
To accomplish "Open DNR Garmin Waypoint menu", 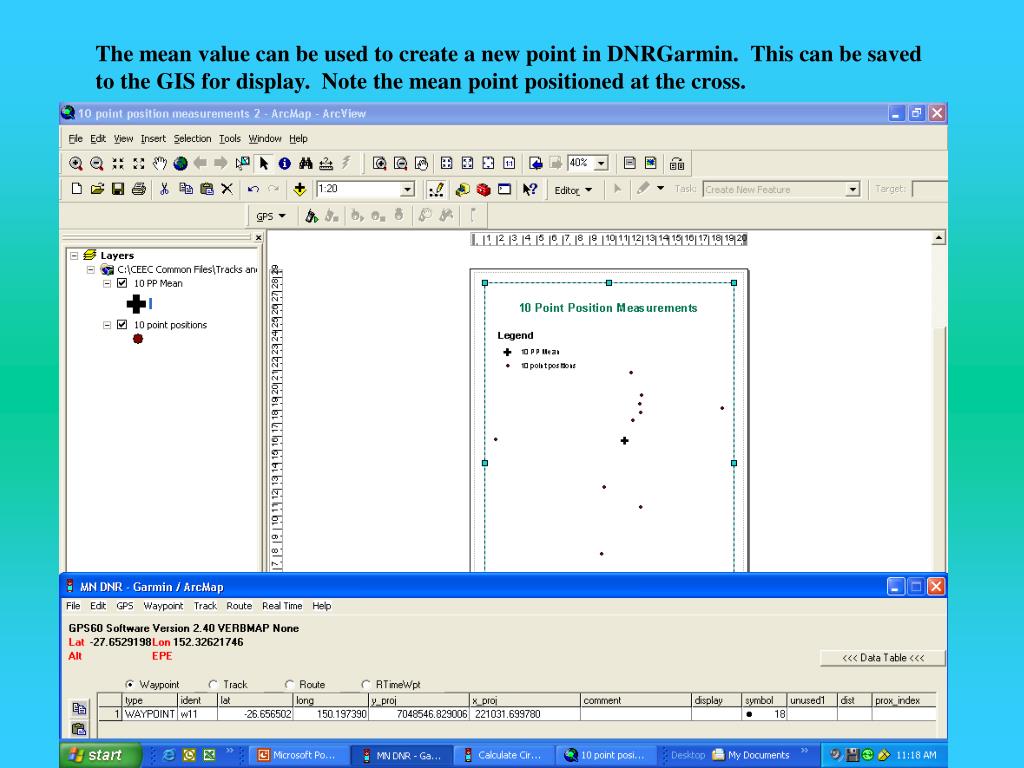I will point(163,606).
